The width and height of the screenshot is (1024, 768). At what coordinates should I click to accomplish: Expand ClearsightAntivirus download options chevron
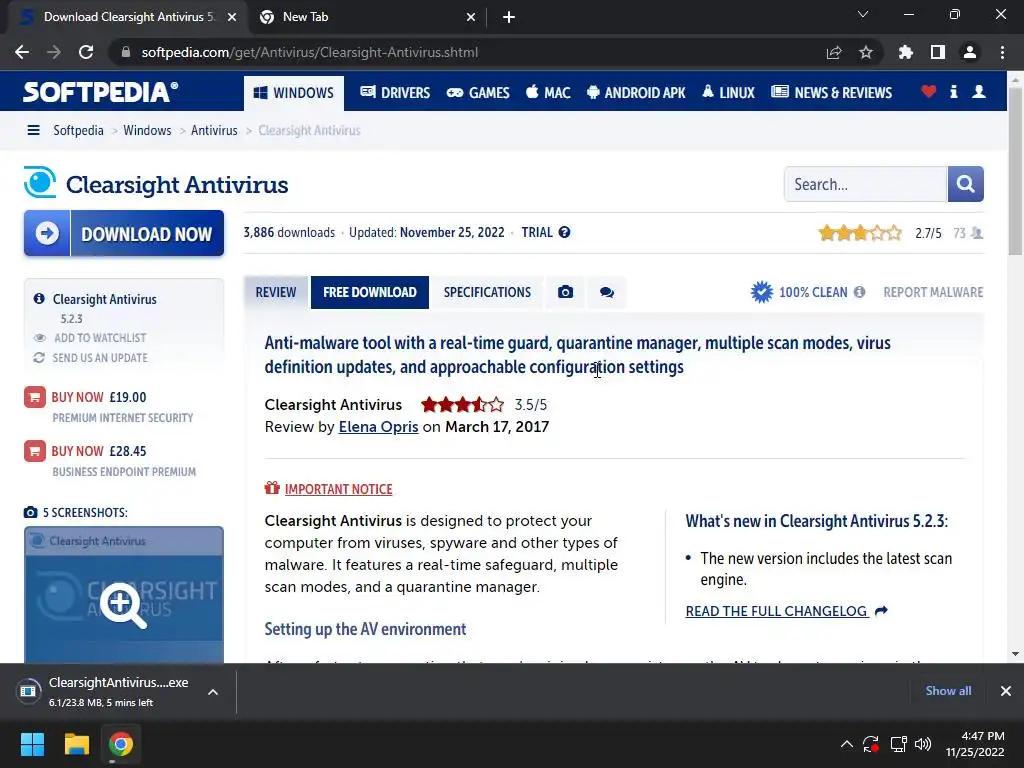pyautogui.click(x=213, y=692)
